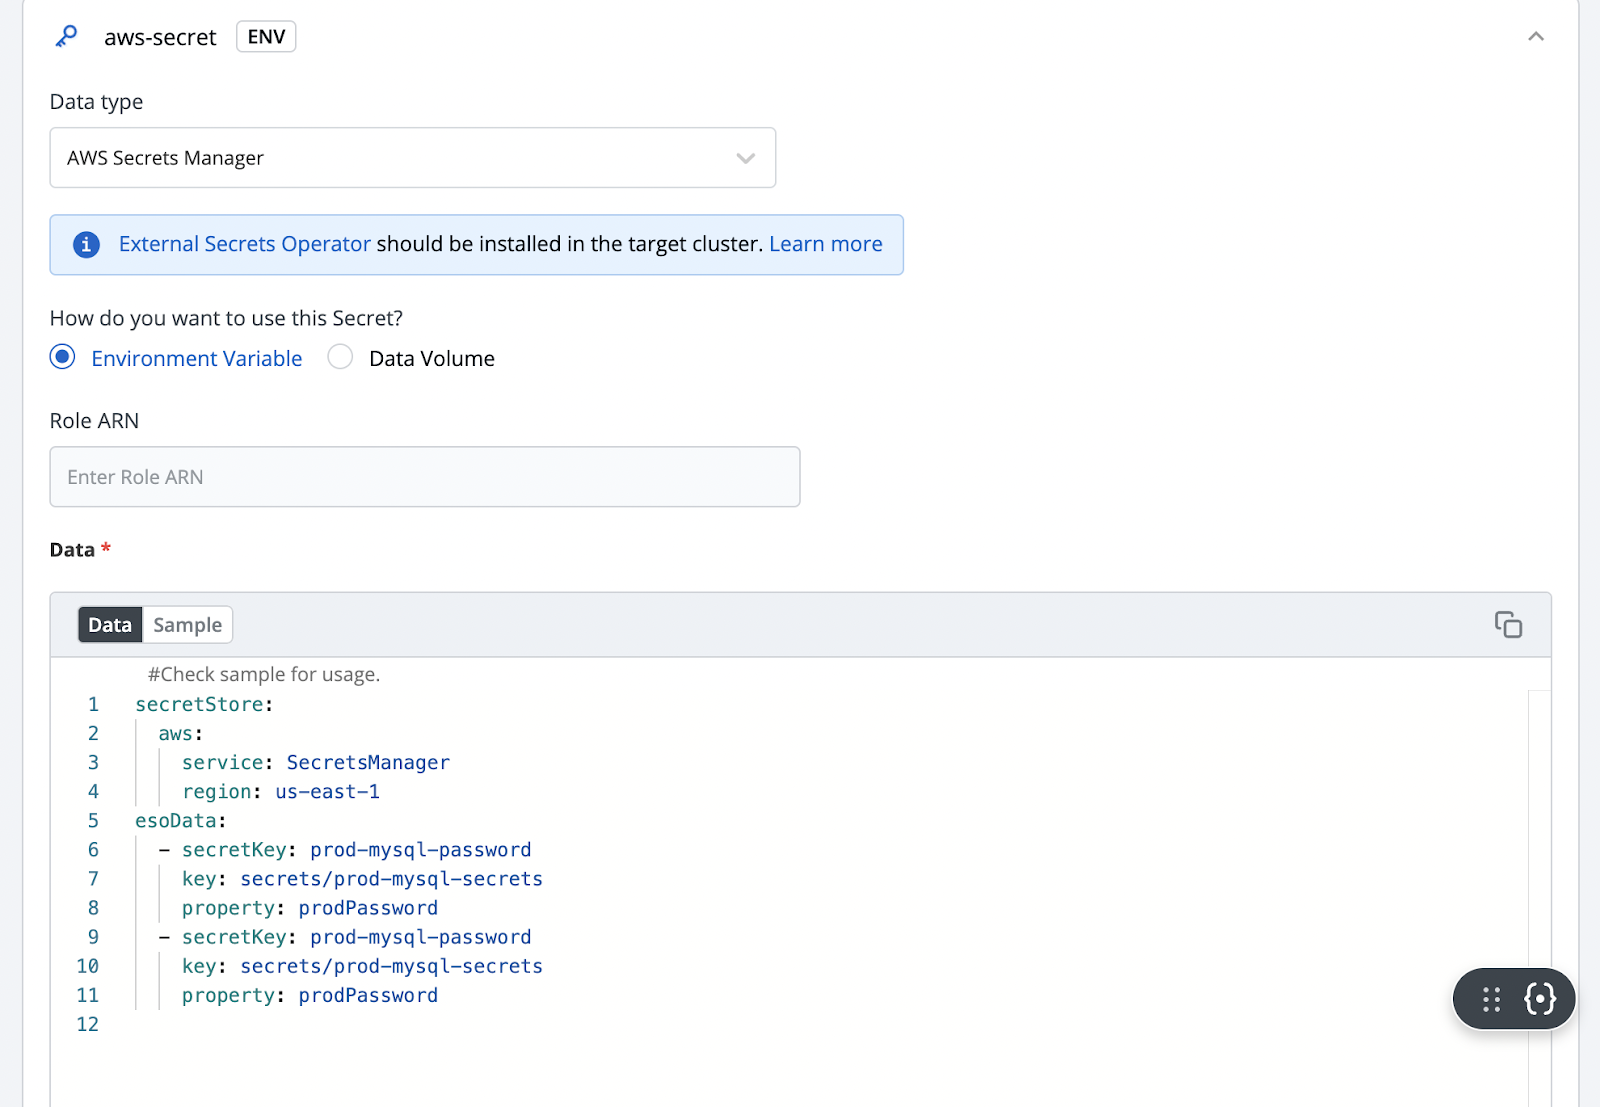Click the ENV badge
Image resolution: width=1600 pixels, height=1107 pixels.
[x=266, y=37]
